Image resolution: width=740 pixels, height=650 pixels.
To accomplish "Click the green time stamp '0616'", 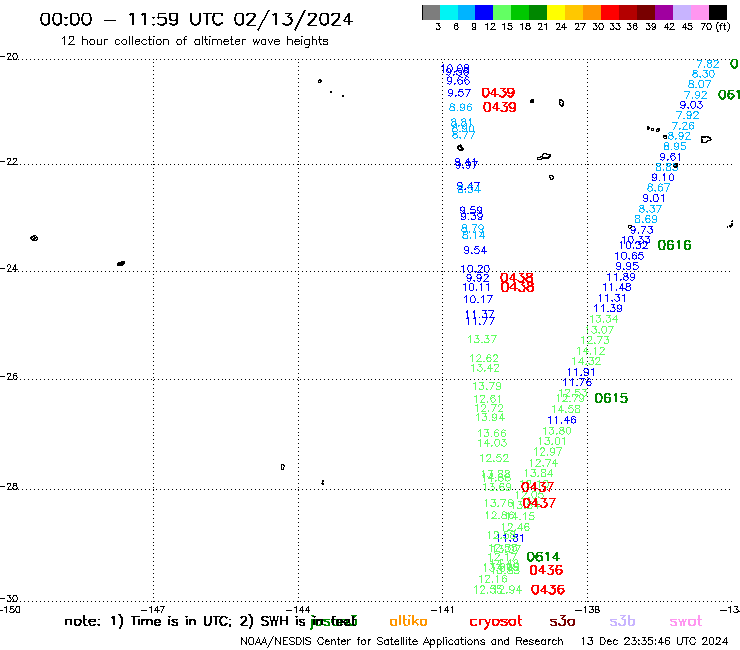I will coord(674,245).
